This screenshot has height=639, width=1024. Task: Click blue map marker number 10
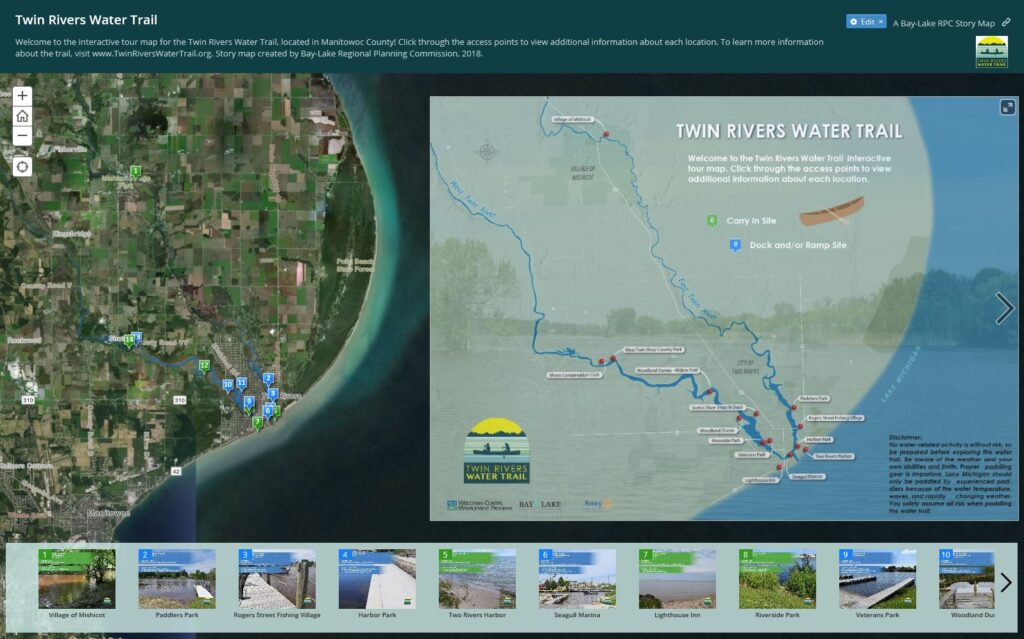[228, 384]
